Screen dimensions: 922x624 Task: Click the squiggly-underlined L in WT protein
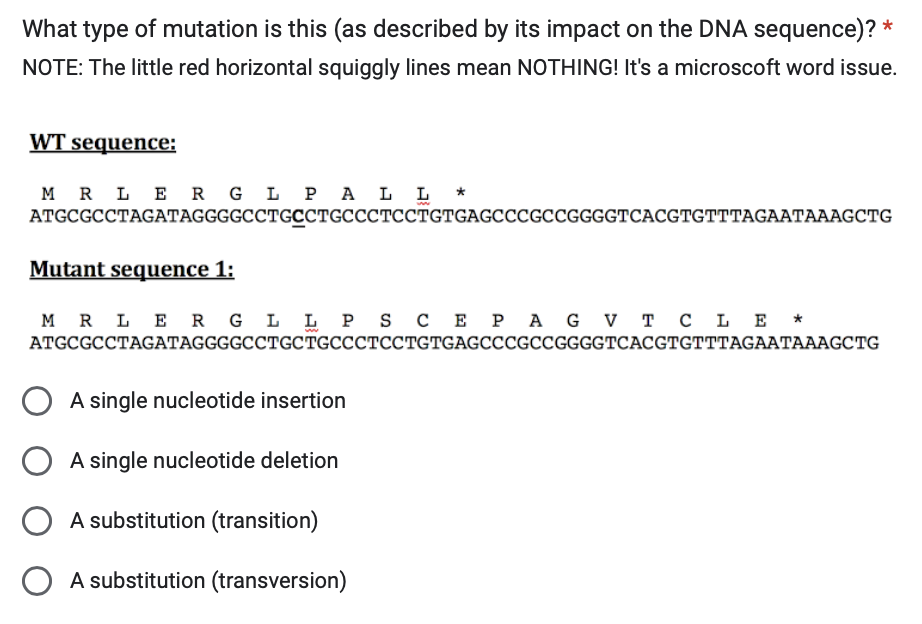pos(425,192)
